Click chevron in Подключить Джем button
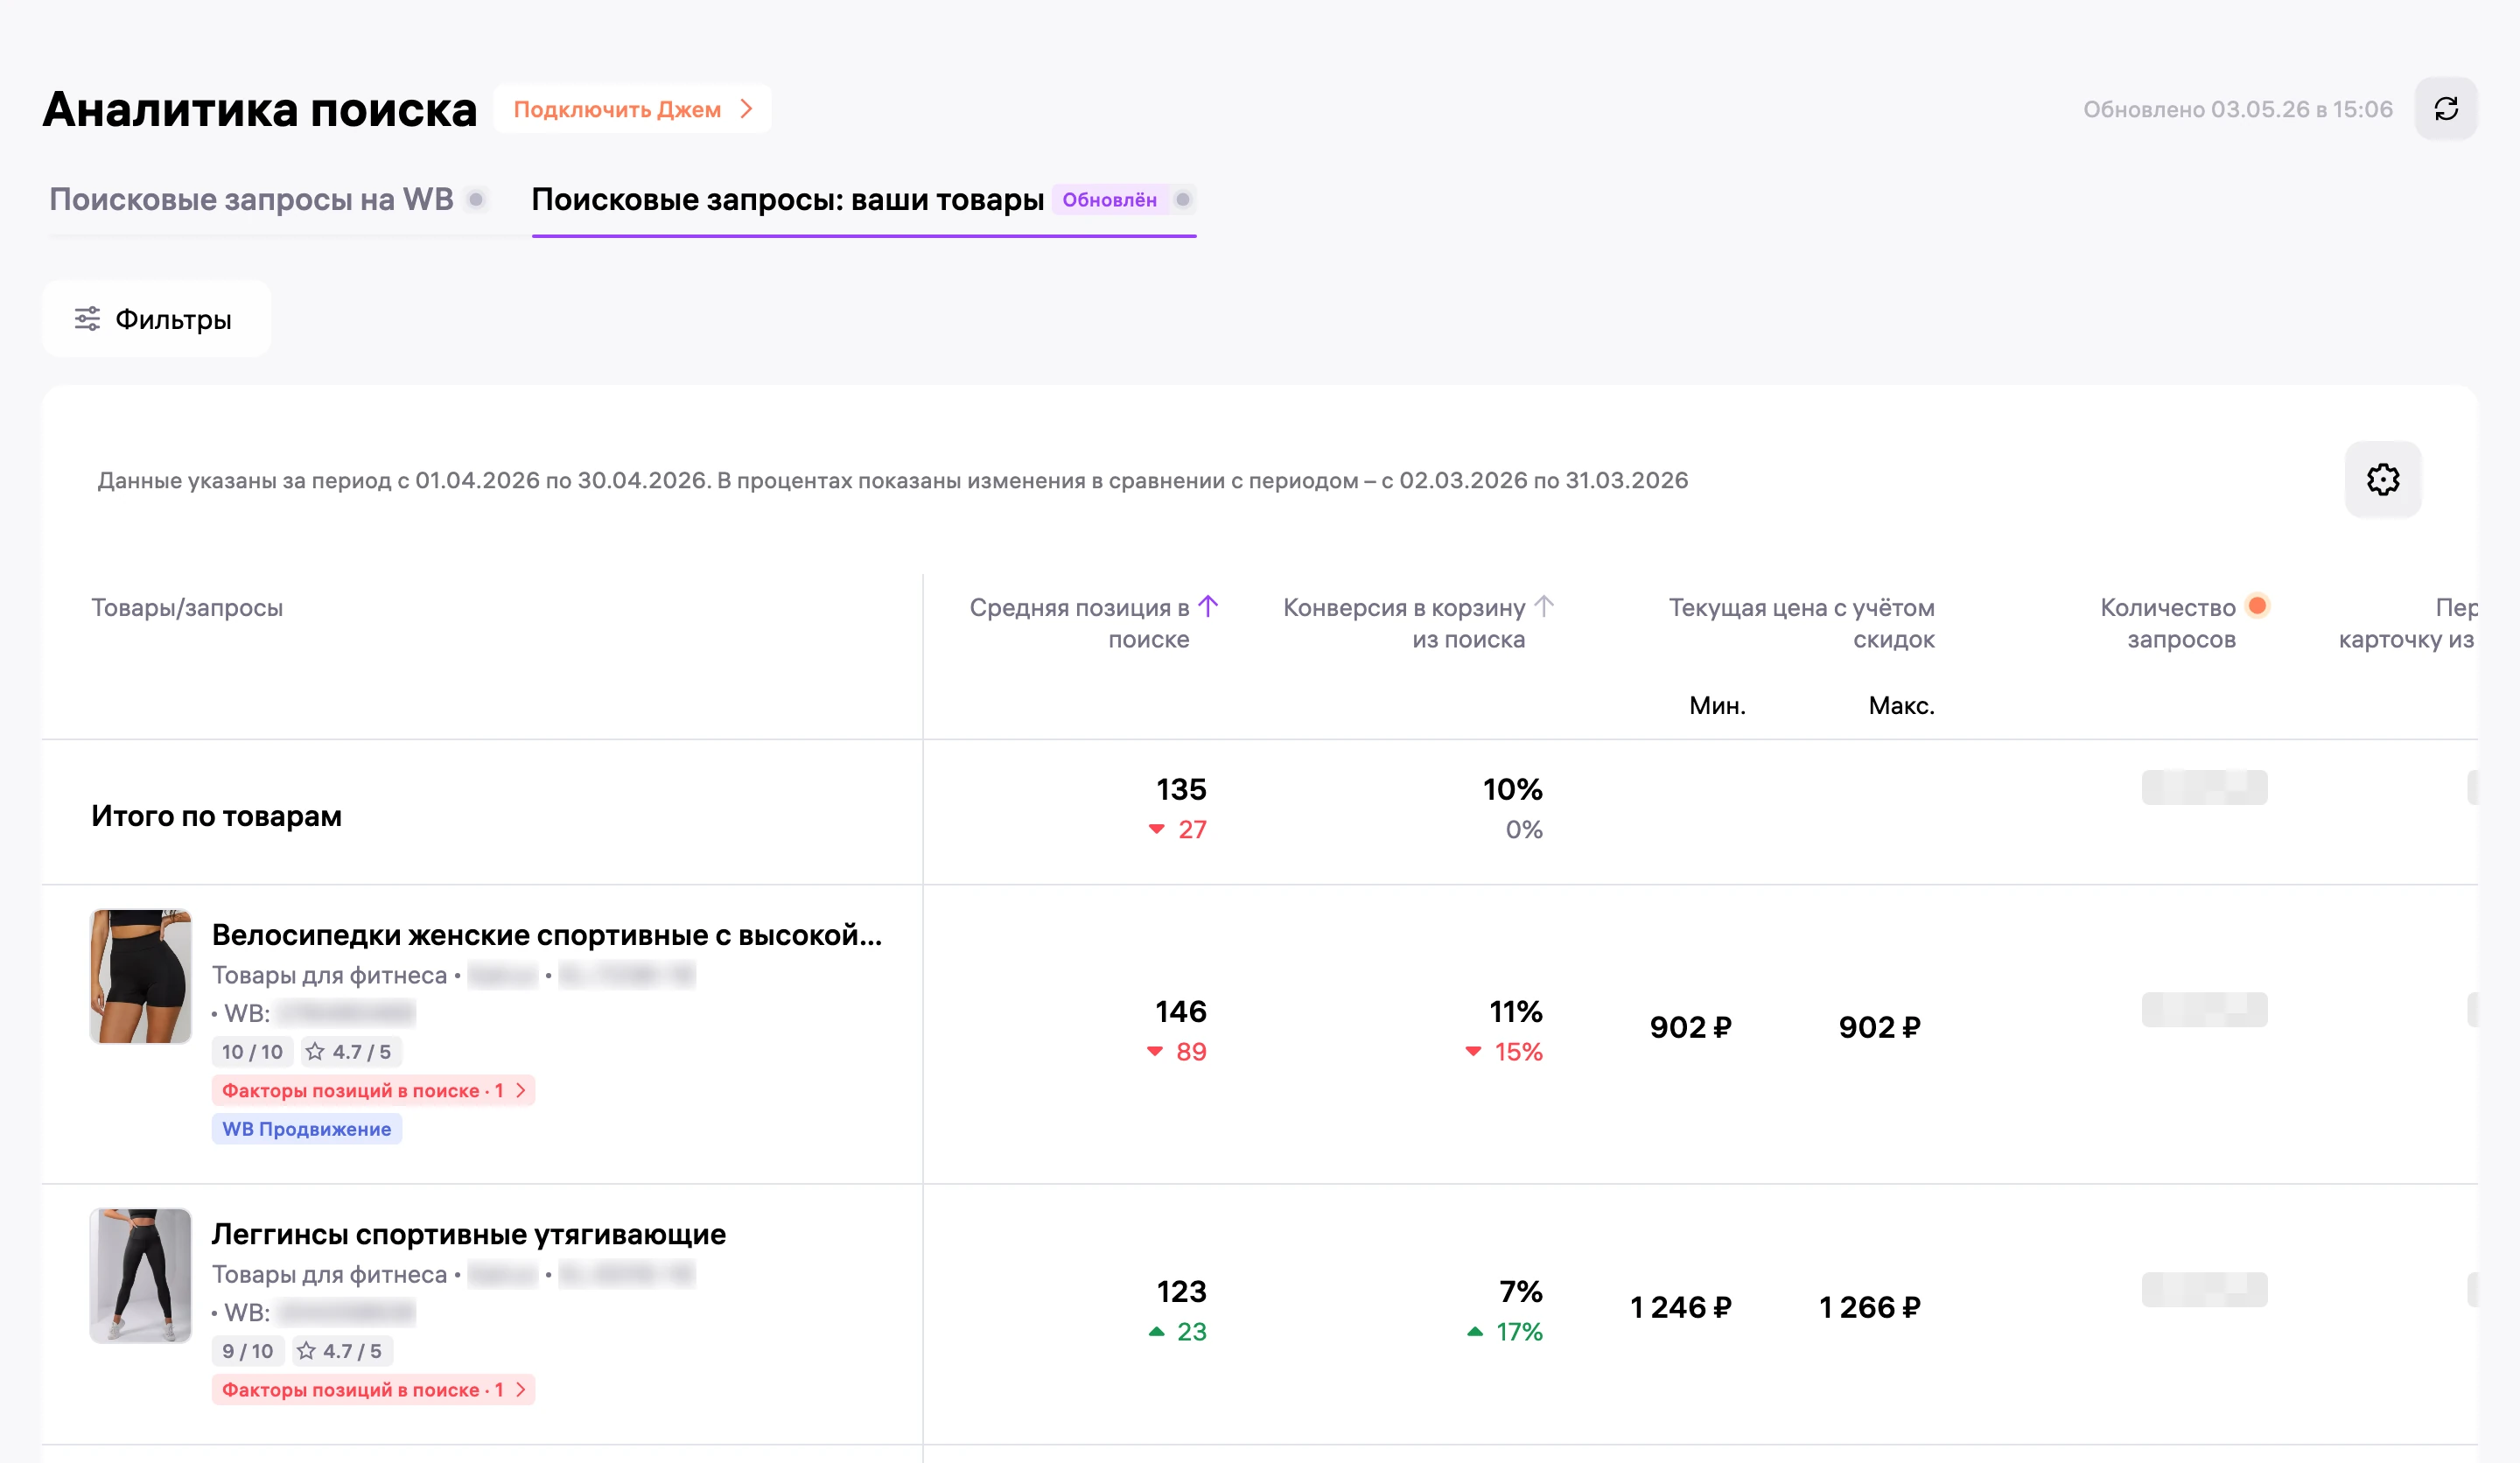This screenshot has width=2520, height=1463. coord(746,109)
